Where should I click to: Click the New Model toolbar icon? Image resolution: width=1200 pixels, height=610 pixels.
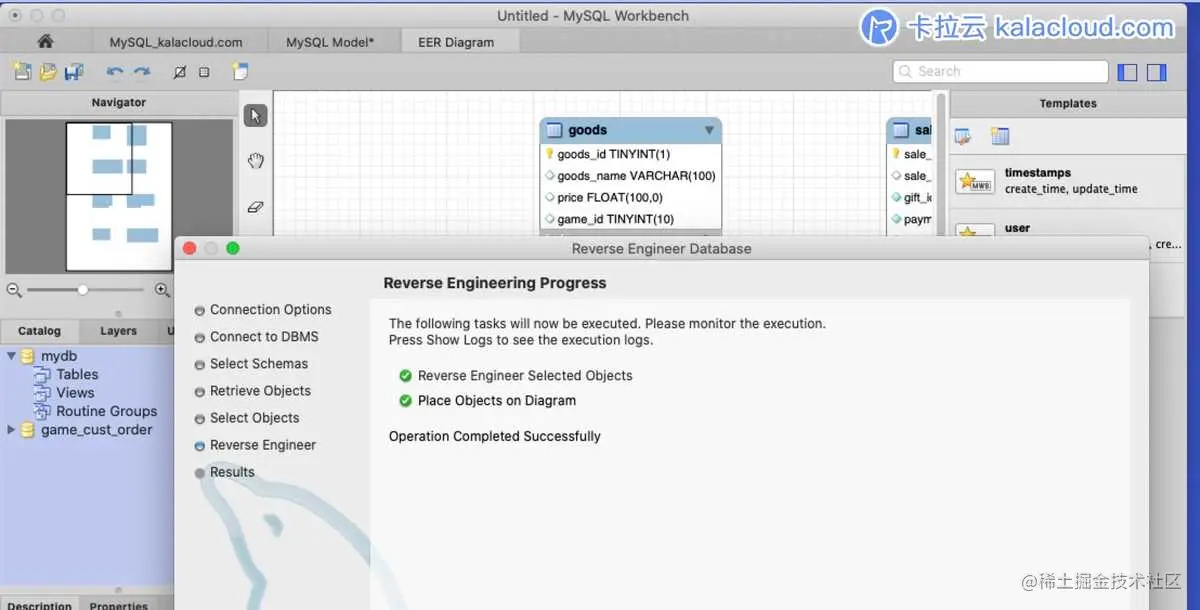(21, 72)
